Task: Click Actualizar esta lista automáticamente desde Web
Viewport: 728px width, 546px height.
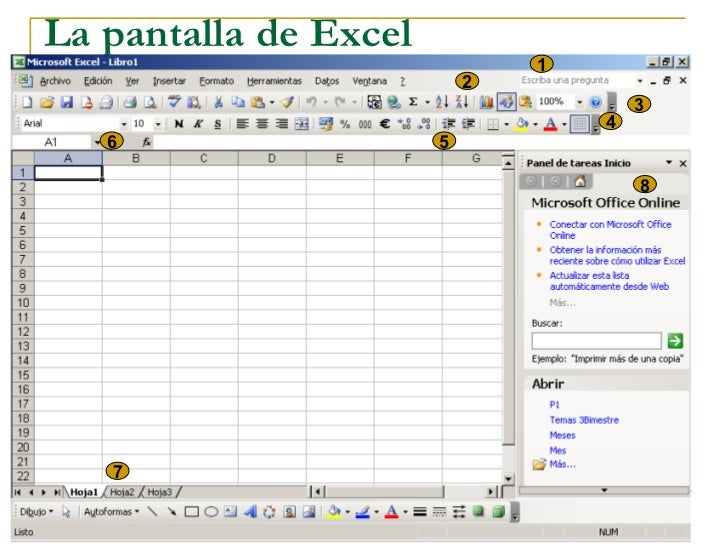Action: [x=609, y=281]
